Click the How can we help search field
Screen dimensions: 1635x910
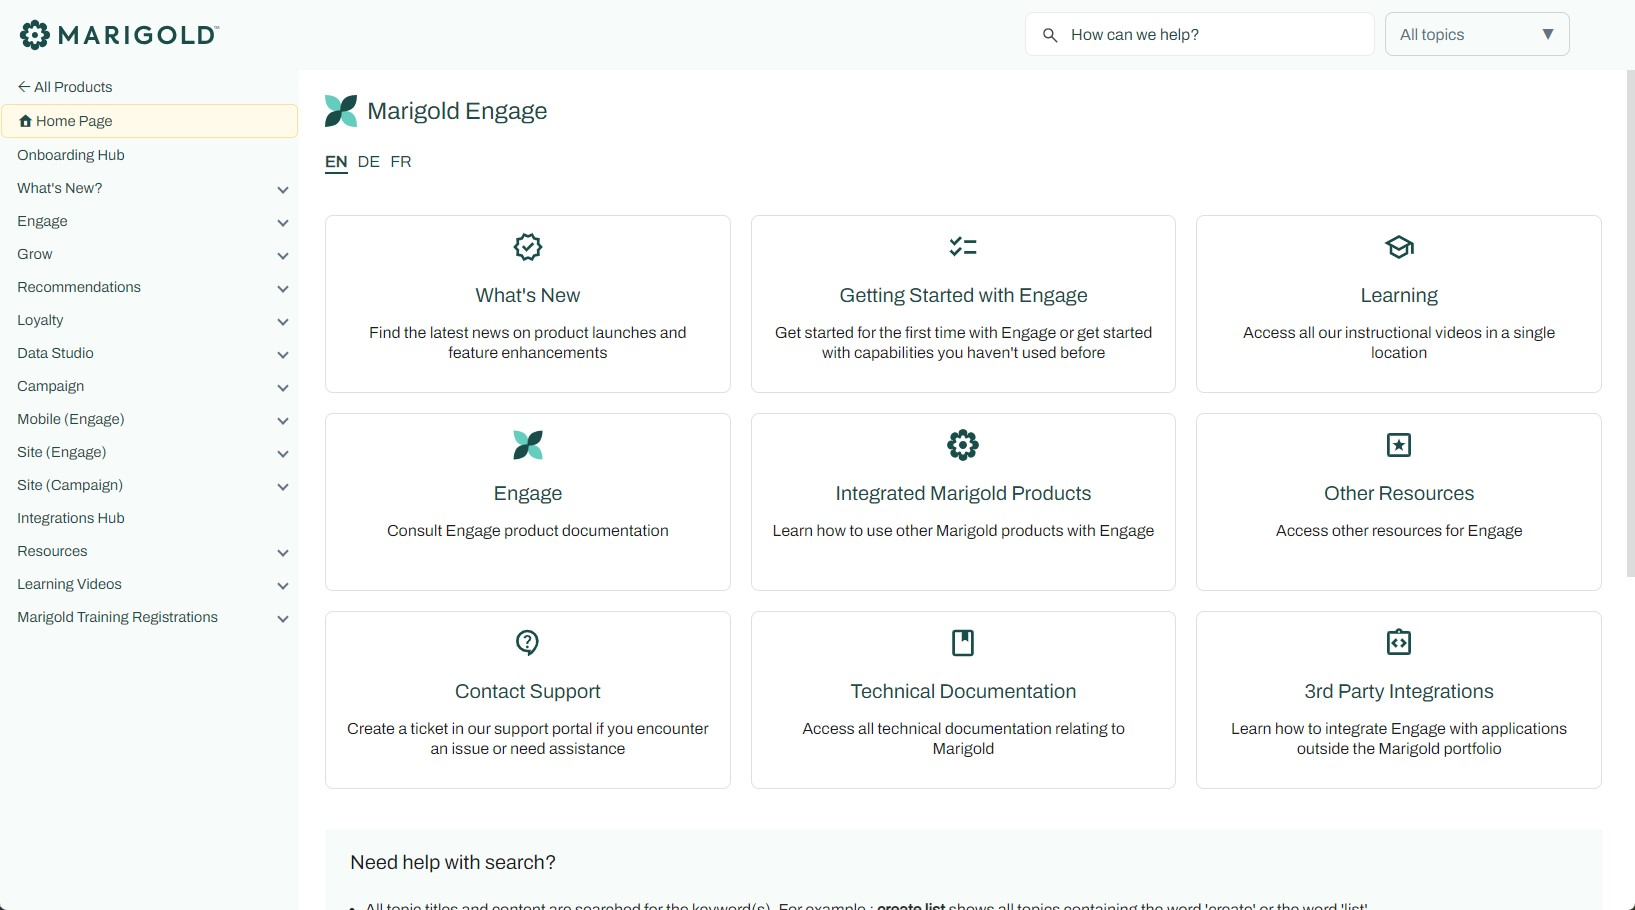click(1210, 35)
